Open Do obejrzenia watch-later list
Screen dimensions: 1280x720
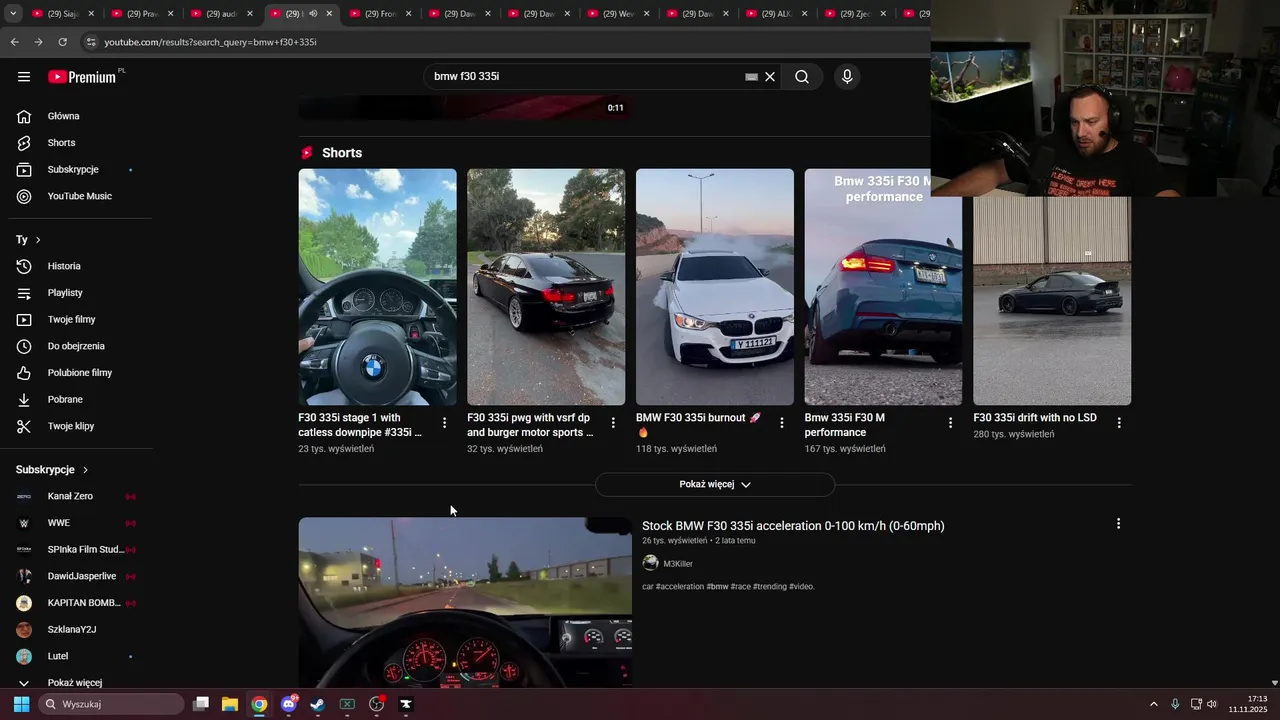point(76,346)
